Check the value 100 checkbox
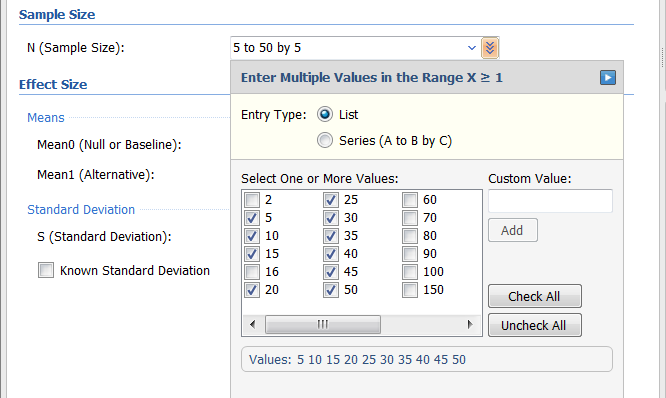 pos(410,271)
